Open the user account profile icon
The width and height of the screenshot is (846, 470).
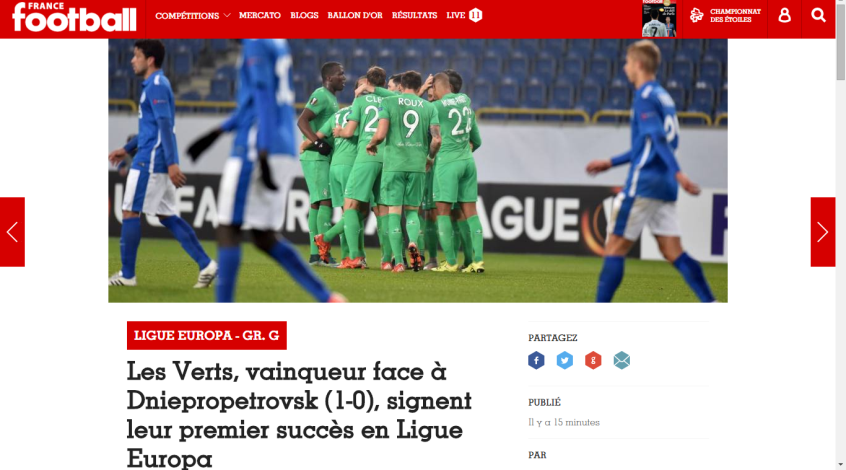tap(784, 15)
